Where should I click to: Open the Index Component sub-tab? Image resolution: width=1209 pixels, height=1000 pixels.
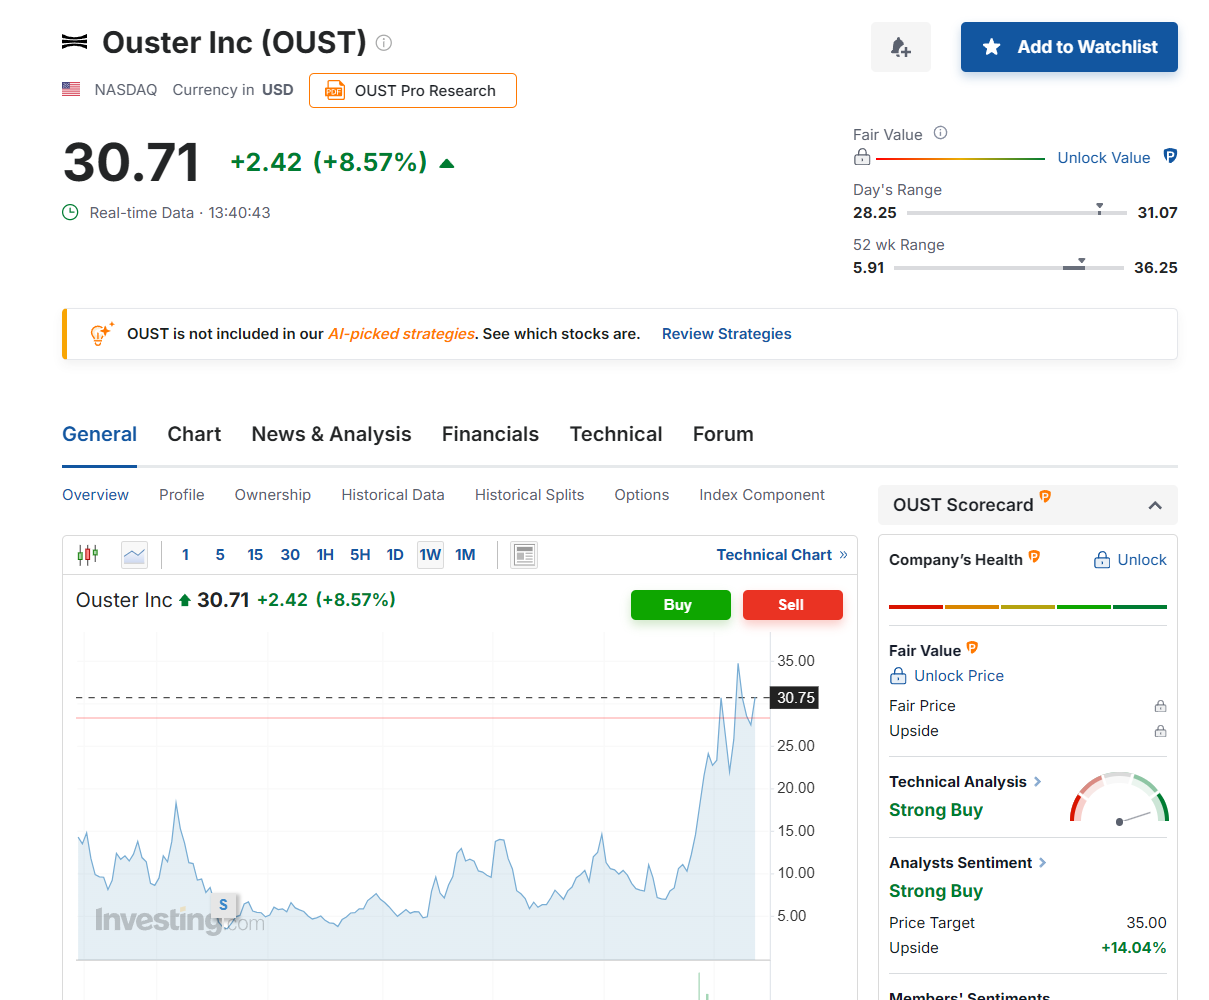click(x=762, y=495)
